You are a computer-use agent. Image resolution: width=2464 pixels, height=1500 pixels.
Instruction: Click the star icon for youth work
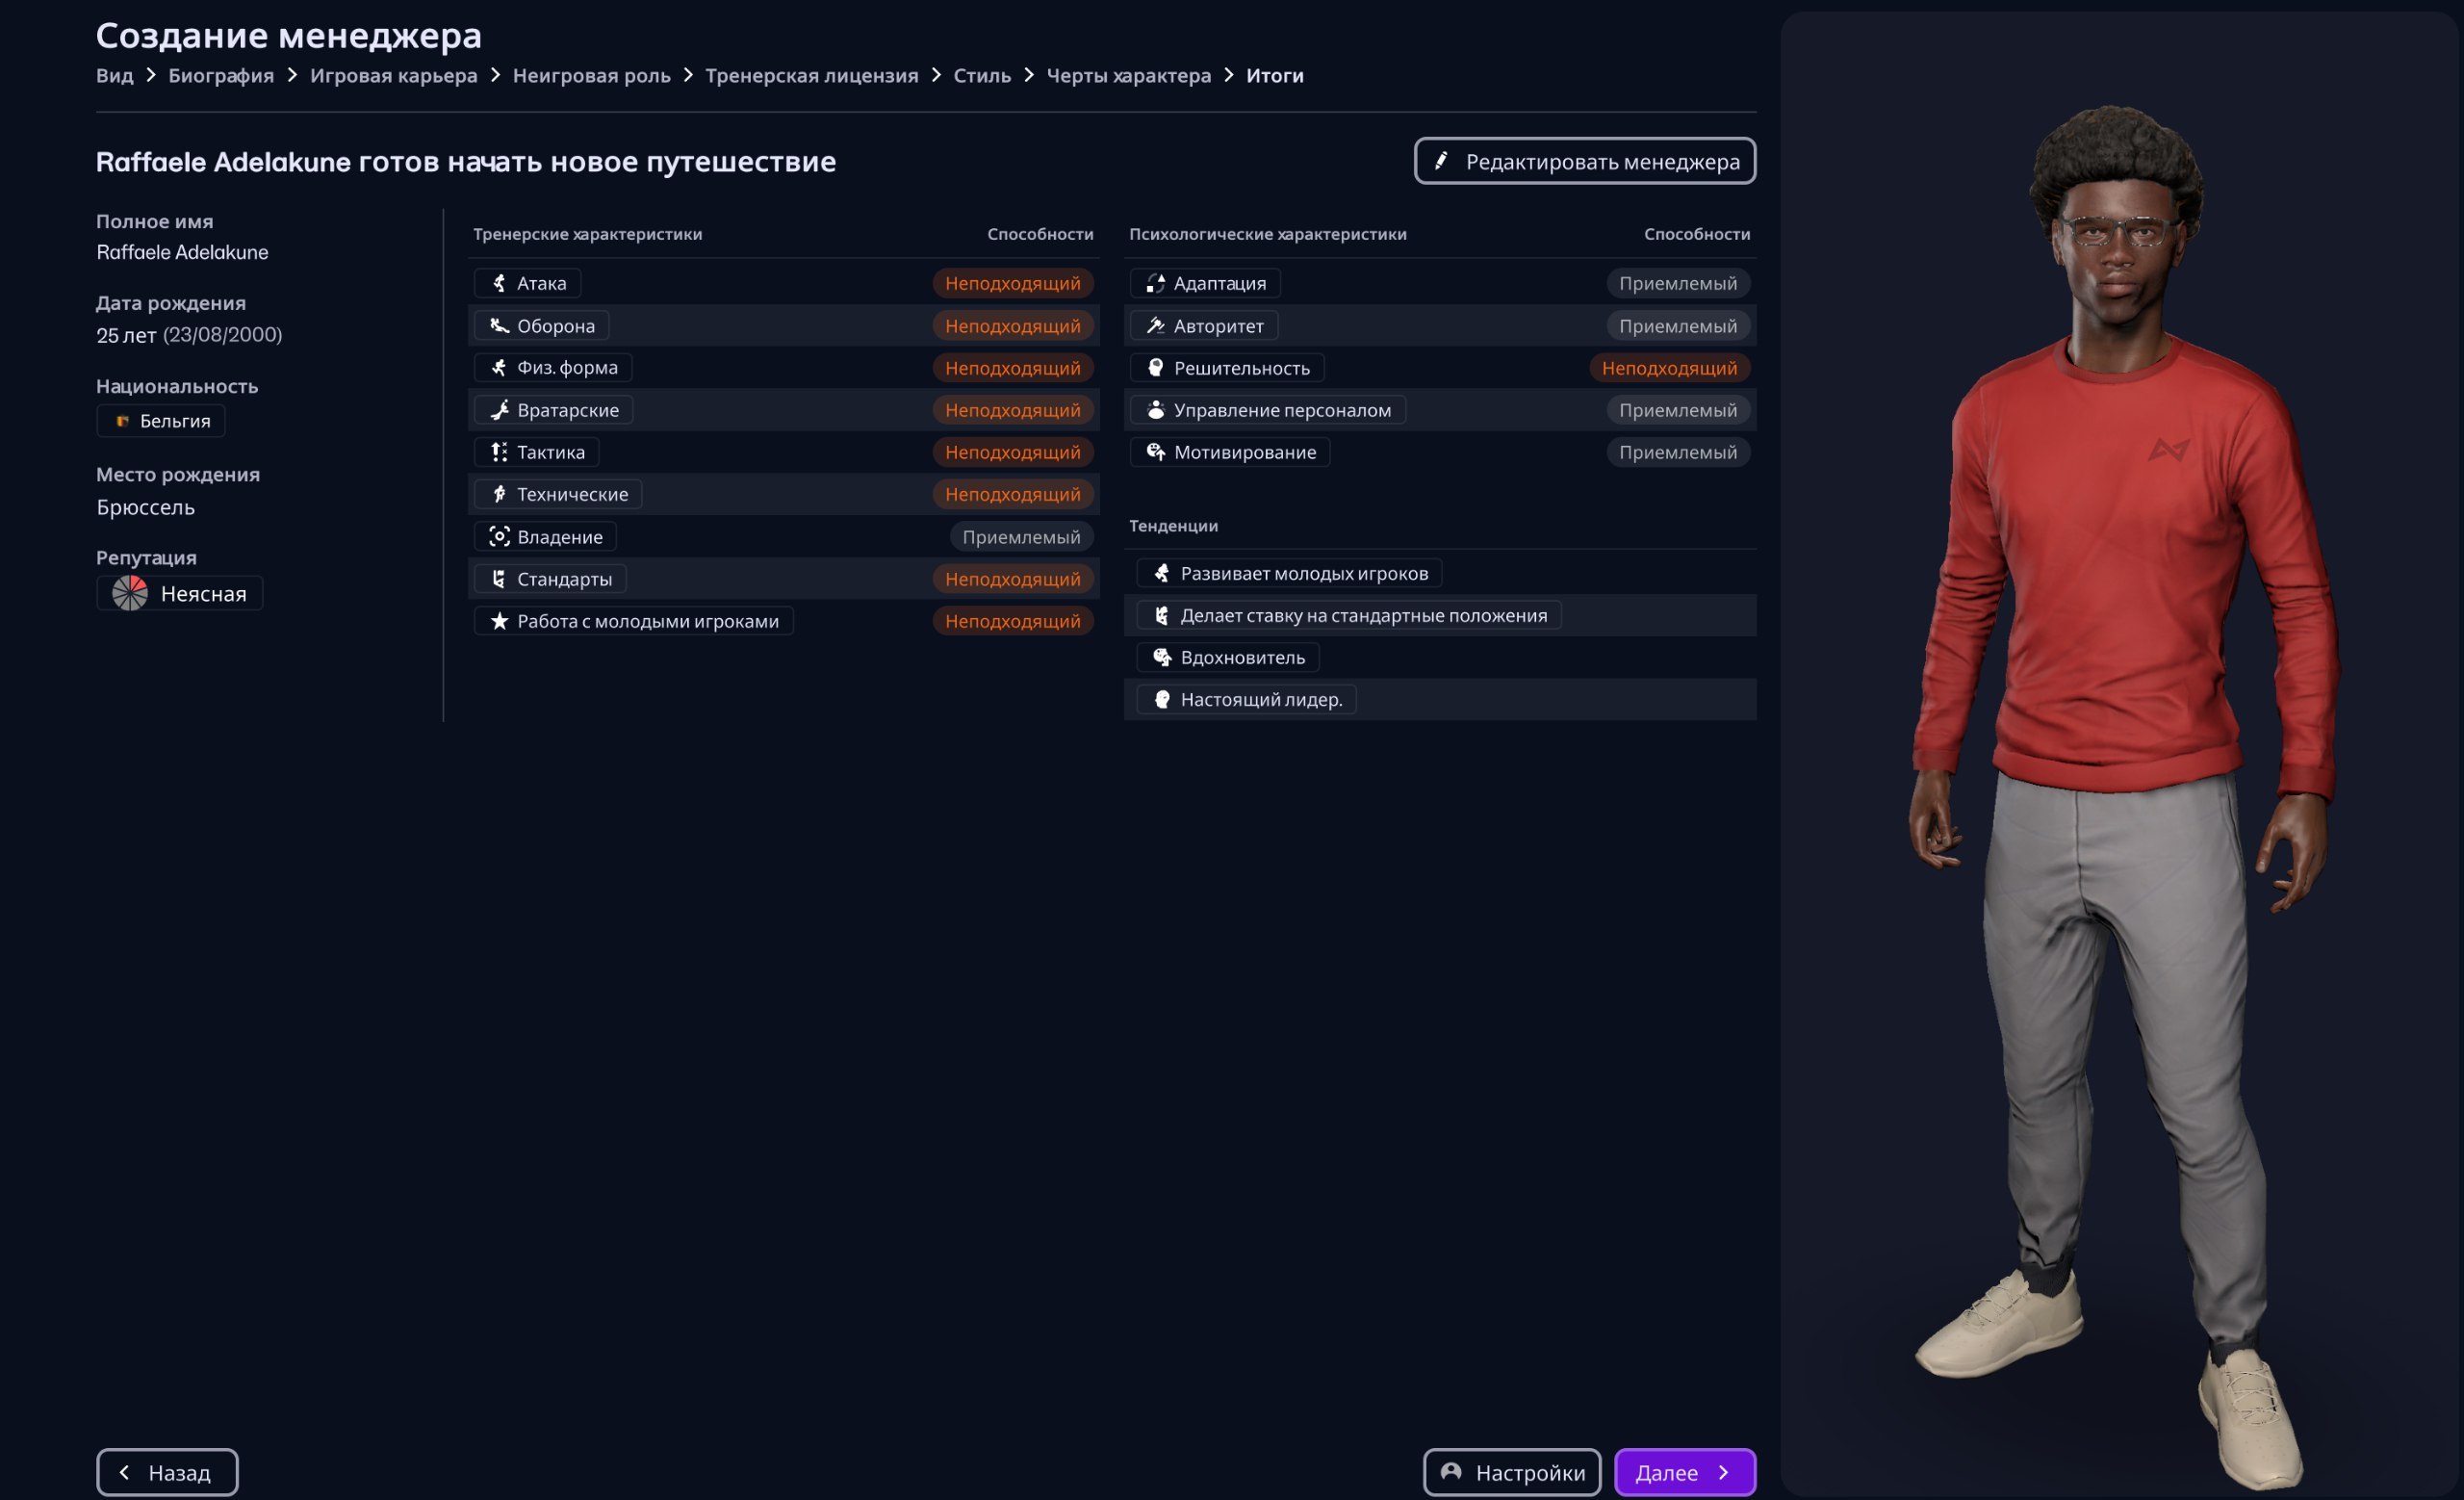click(499, 621)
